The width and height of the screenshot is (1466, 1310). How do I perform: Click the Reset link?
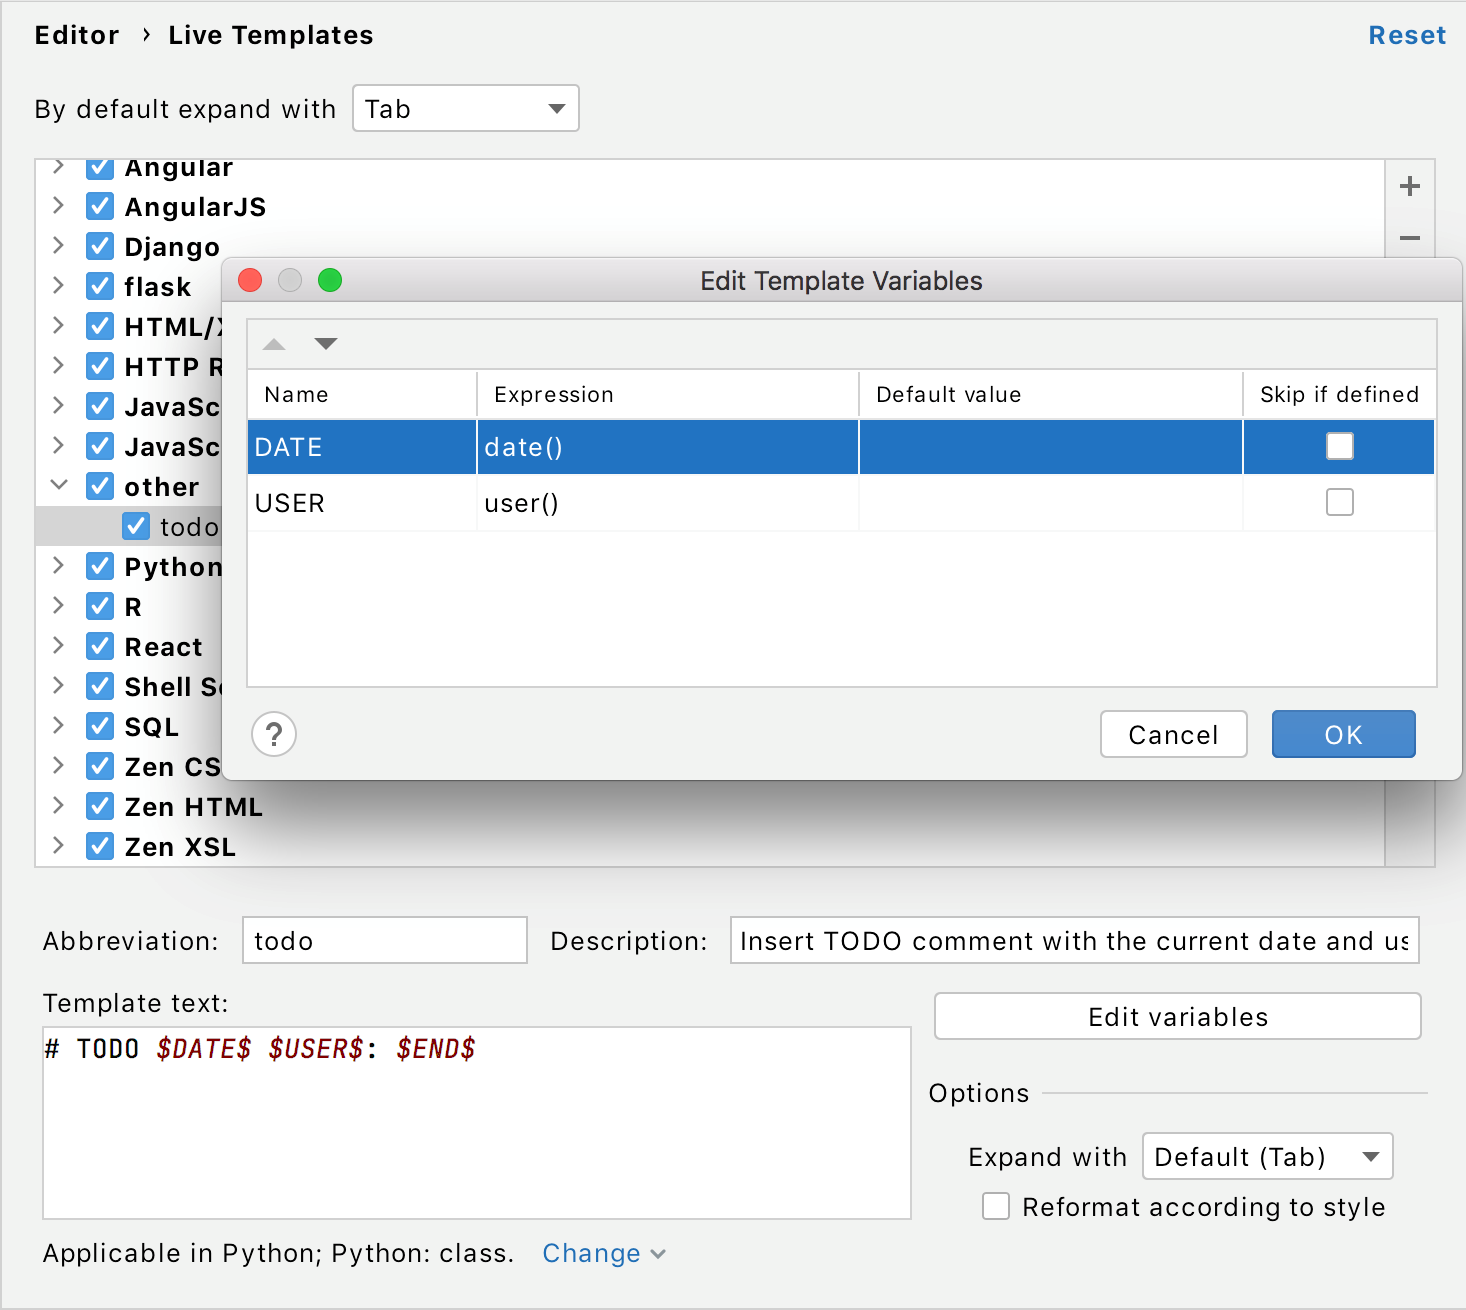[1407, 35]
